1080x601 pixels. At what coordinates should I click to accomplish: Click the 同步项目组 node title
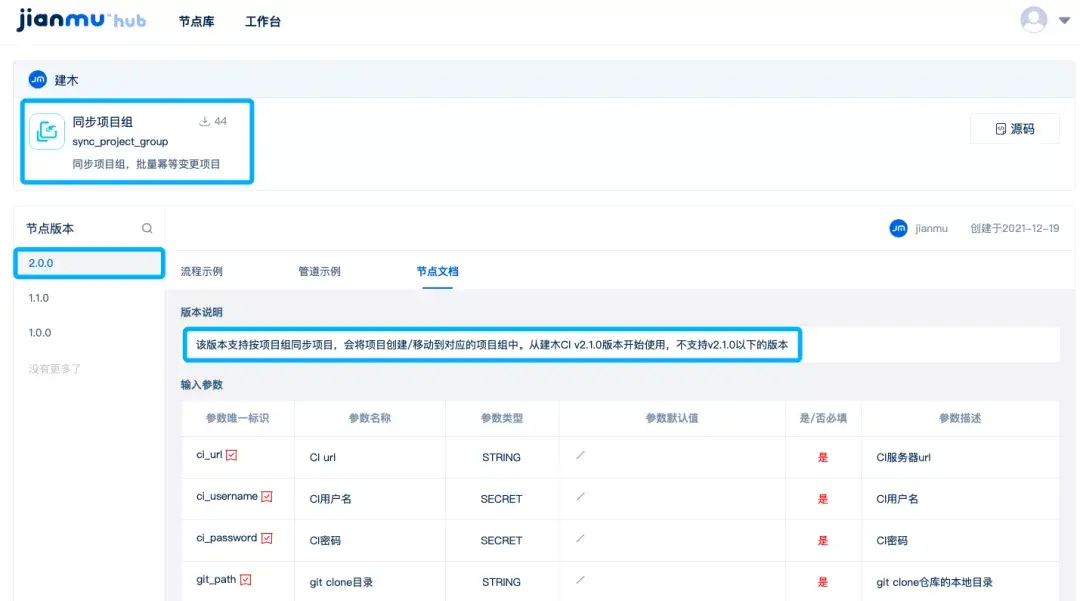click(x=103, y=122)
